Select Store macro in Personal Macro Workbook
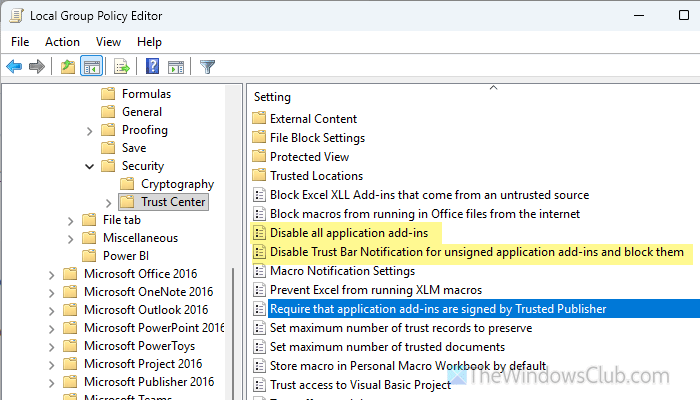The image size is (700, 400). pyautogui.click(x=408, y=366)
